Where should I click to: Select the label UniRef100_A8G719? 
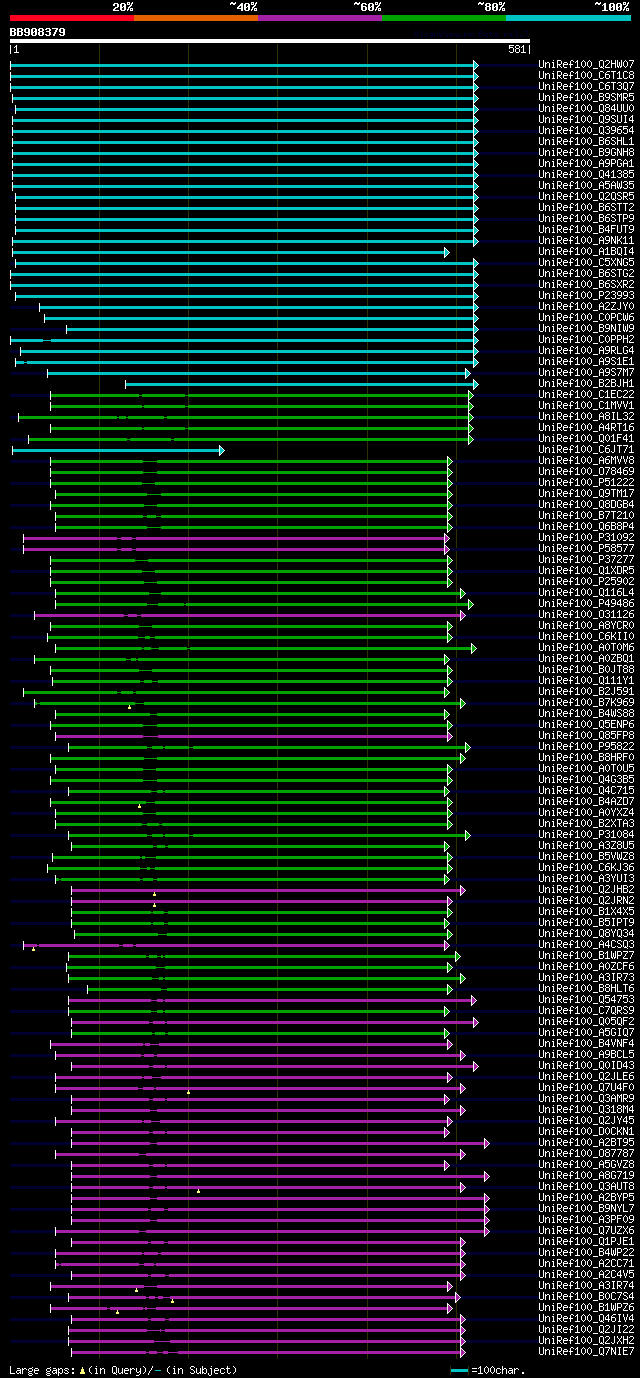(586, 1176)
